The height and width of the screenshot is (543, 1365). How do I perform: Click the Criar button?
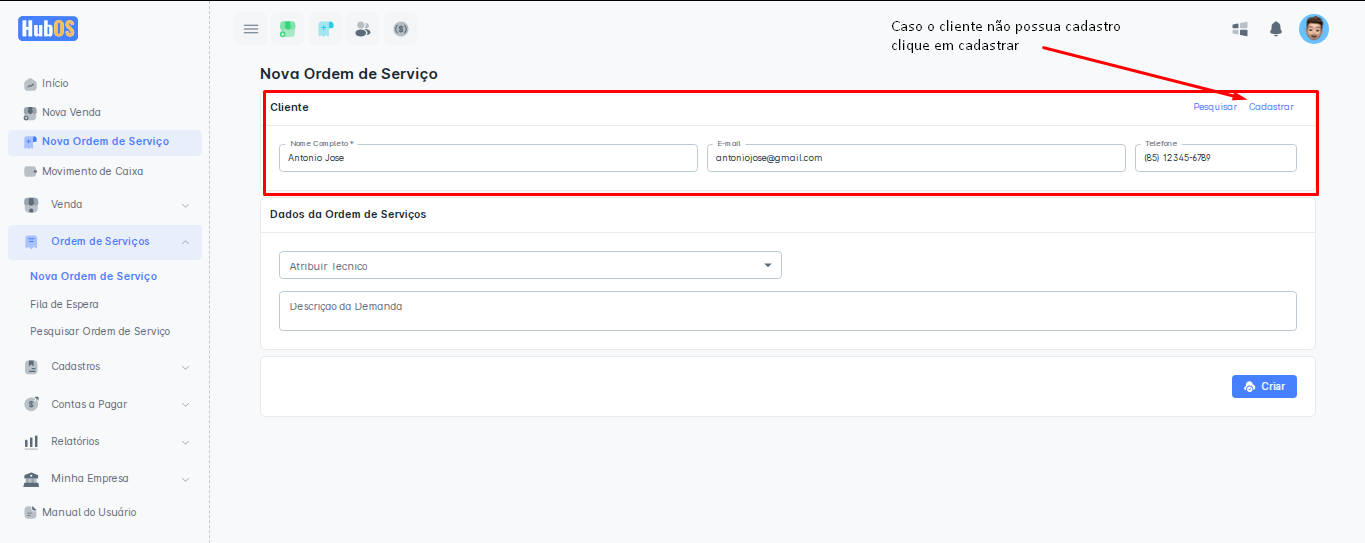[1264, 387]
